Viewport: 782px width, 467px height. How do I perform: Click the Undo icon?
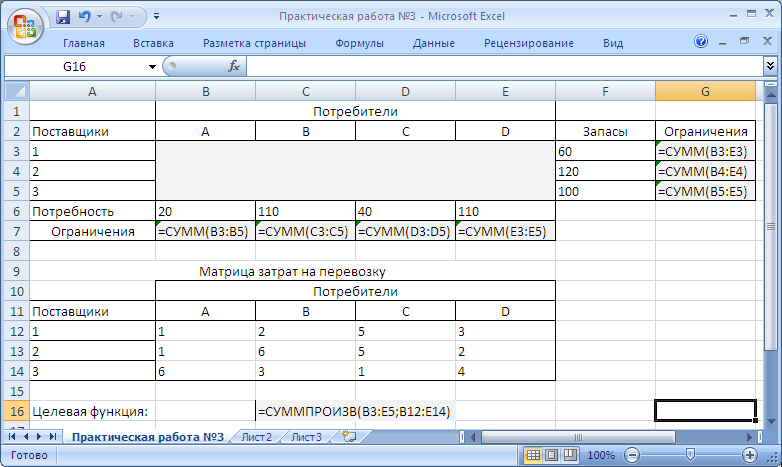84,17
